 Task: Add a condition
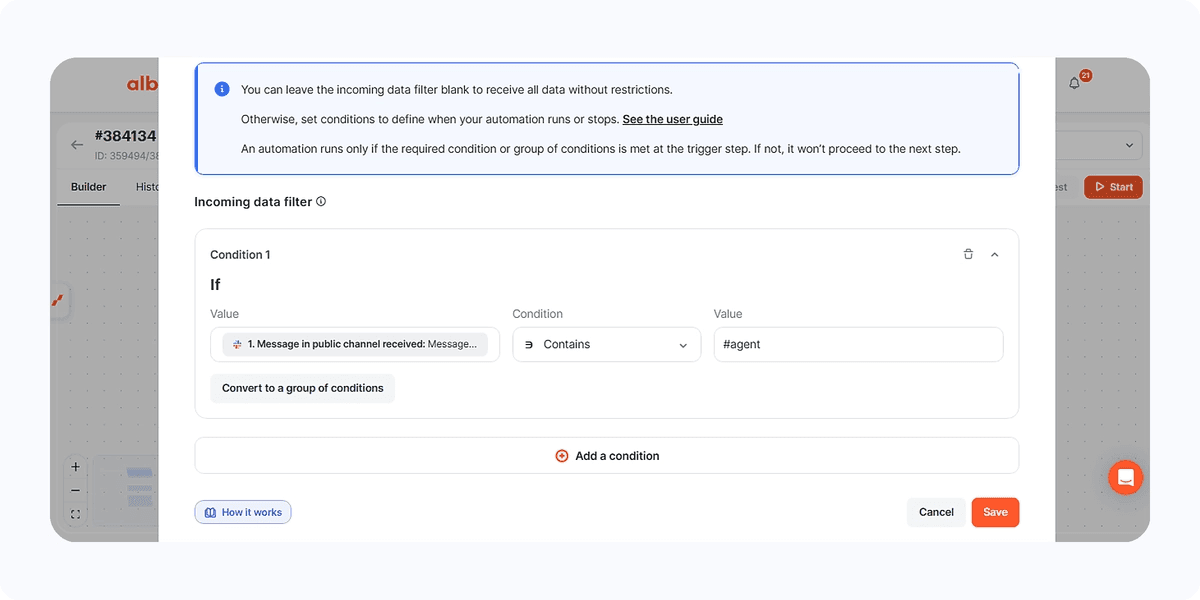[606, 455]
